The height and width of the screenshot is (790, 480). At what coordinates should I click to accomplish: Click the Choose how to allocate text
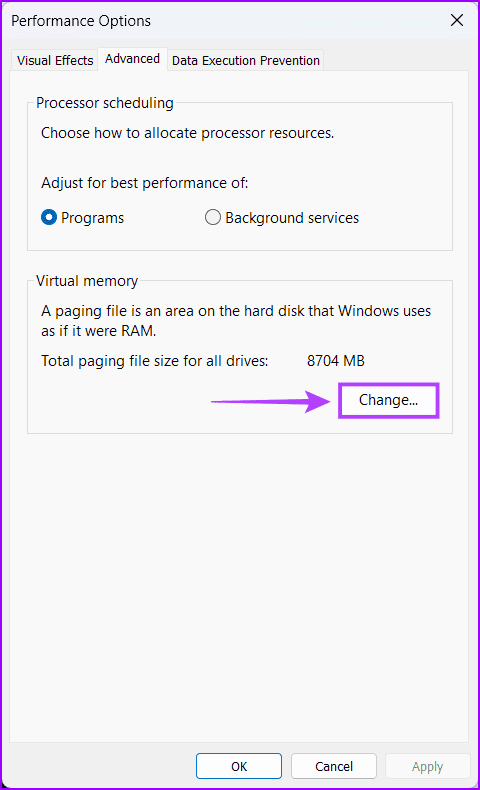click(187, 133)
